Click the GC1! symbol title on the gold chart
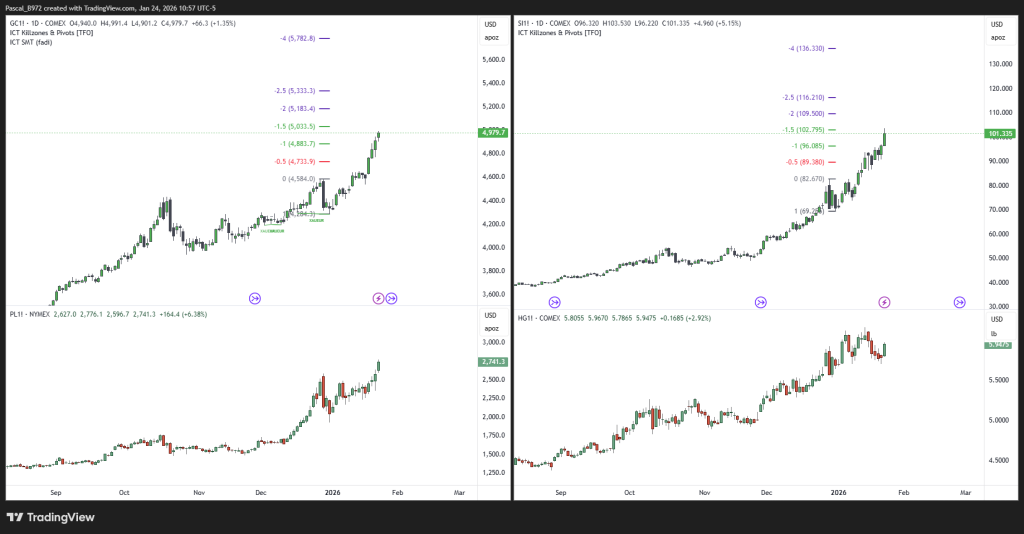 (22, 24)
